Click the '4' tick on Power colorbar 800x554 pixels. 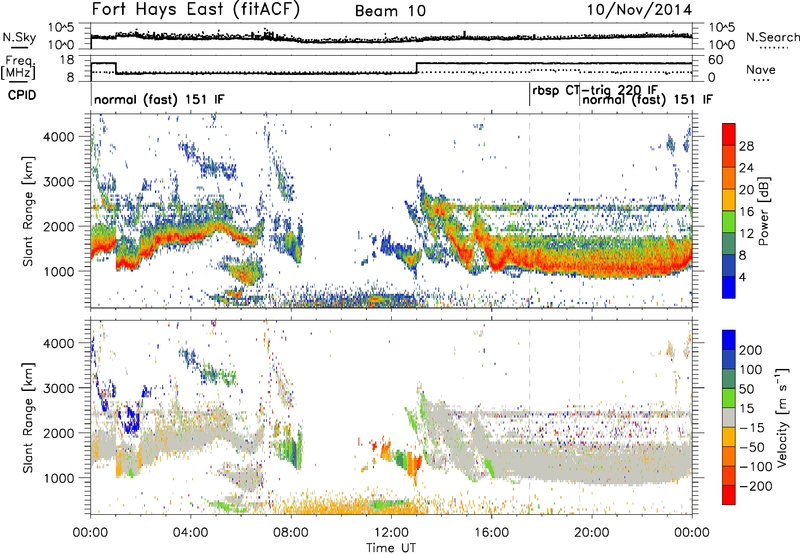point(743,278)
